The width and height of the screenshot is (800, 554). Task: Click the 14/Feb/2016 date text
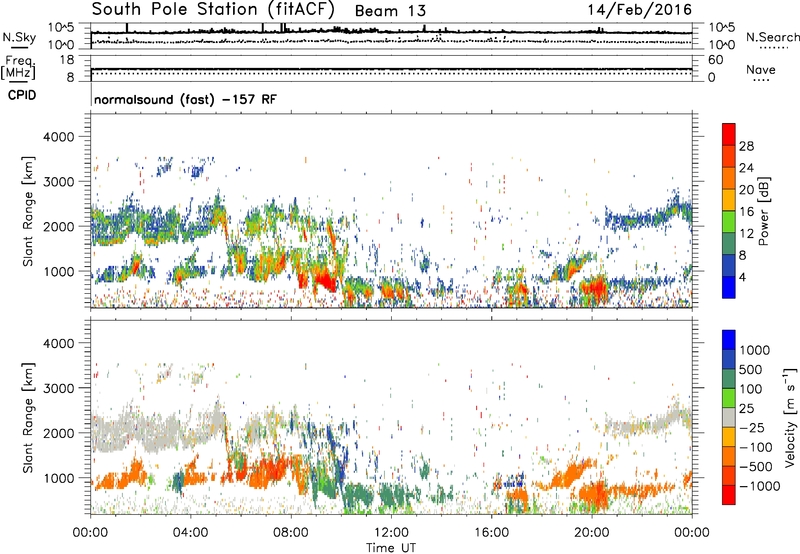[640, 10]
